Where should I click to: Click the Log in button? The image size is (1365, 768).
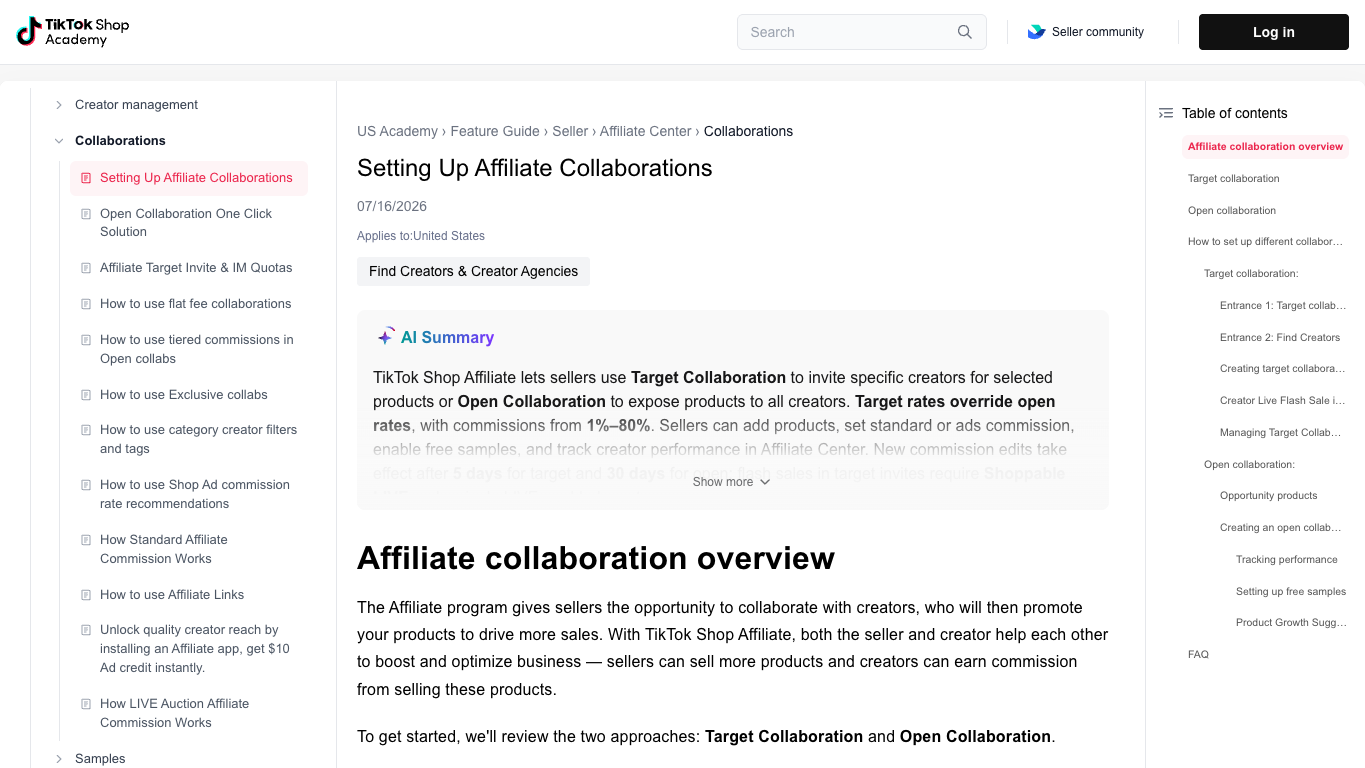point(1274,32)
